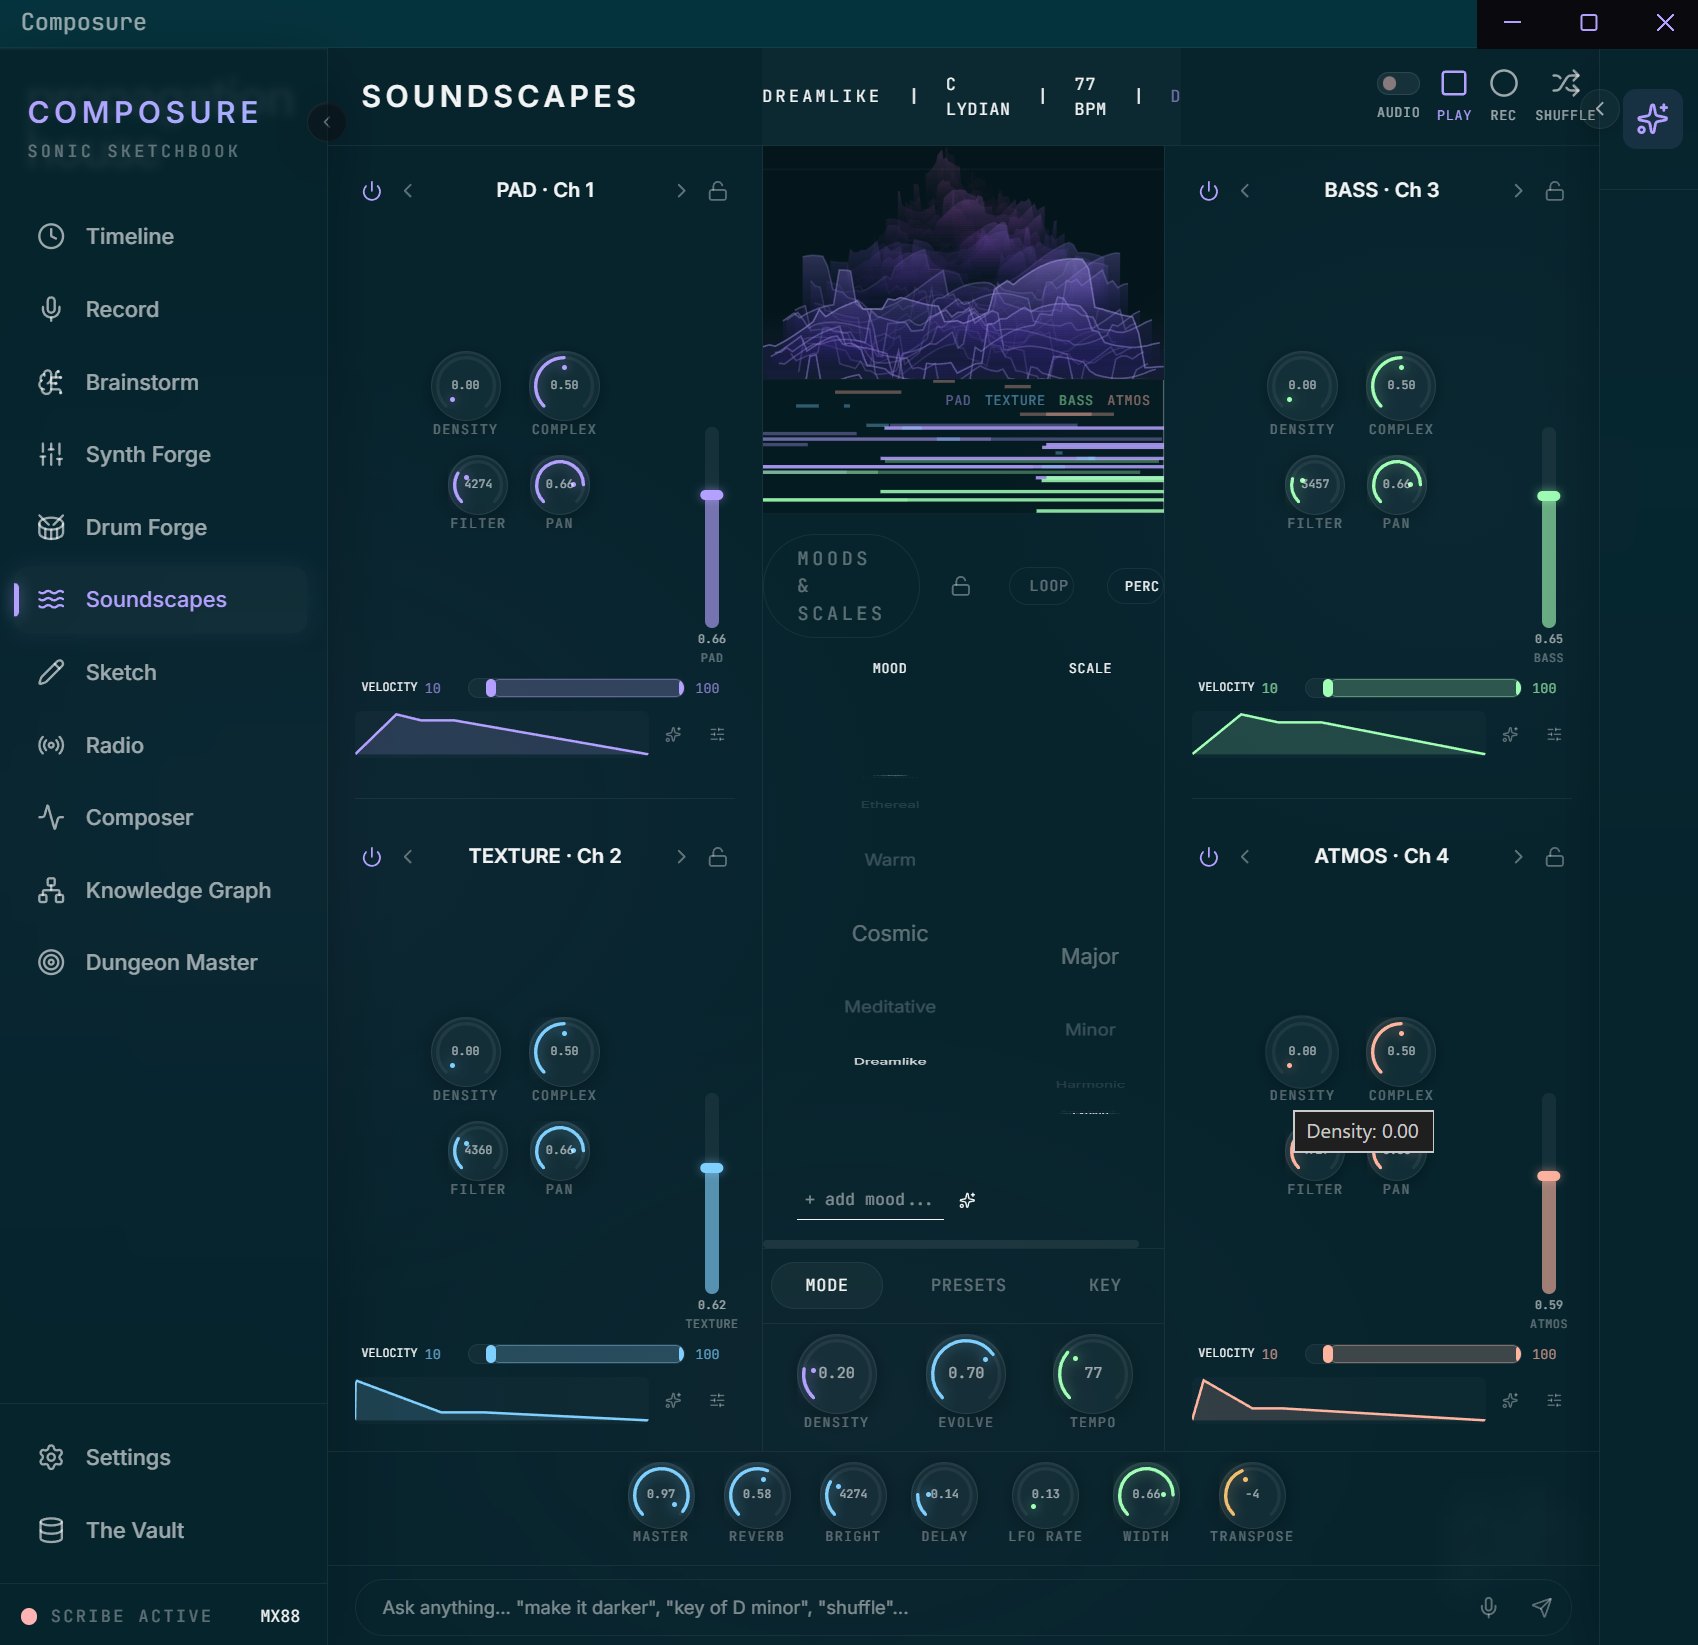Go to next PAD preset chevron
1698x1645 pixels.
point(681,191)
